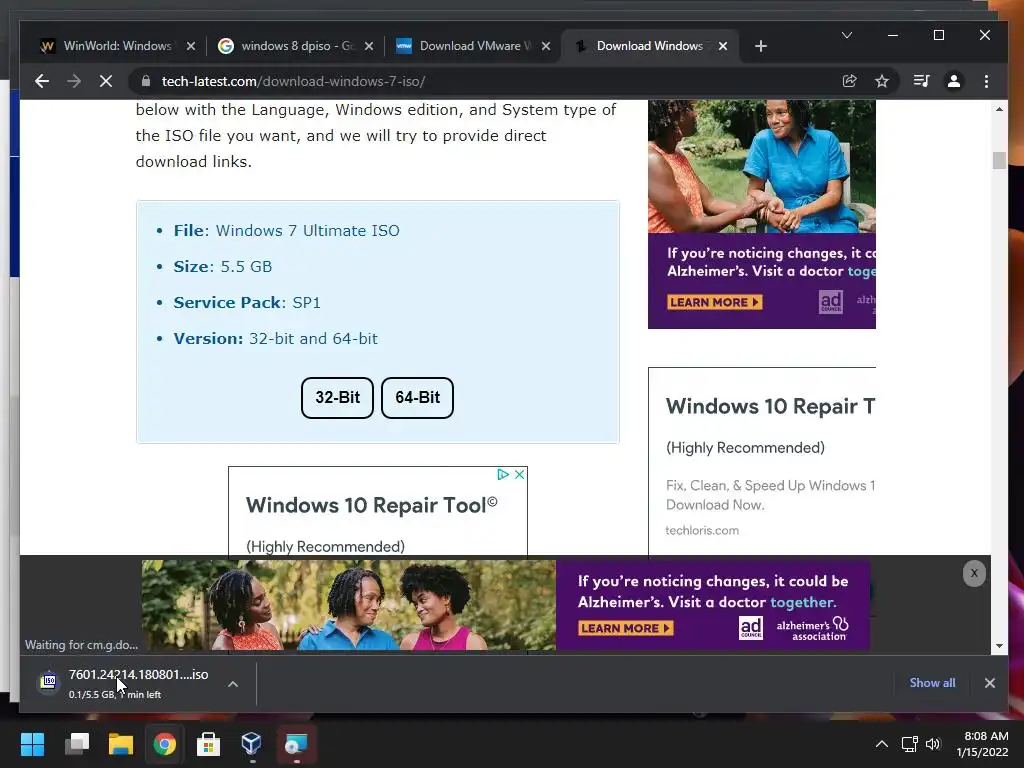Open Chrome's three-dot menu
The image size is (1024, 768).
tap(987, 81)
